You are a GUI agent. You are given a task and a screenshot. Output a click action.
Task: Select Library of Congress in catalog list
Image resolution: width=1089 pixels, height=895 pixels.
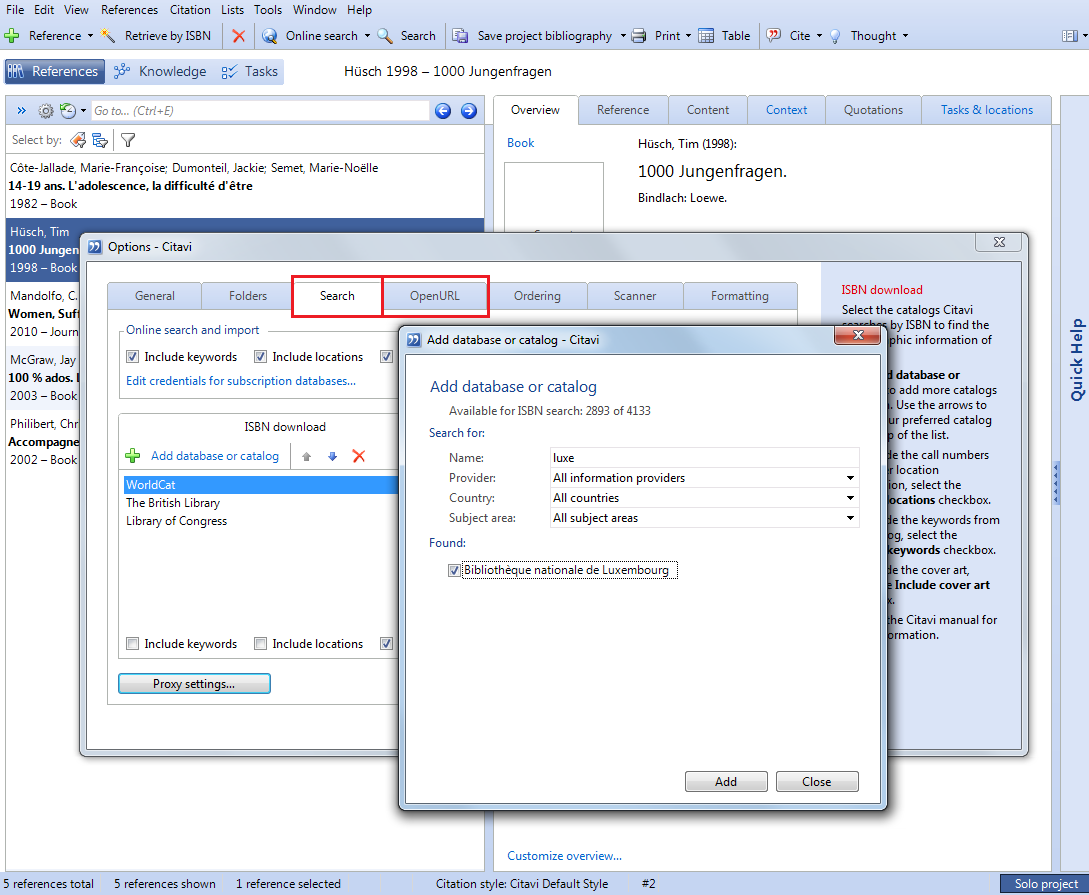point(176,521)
